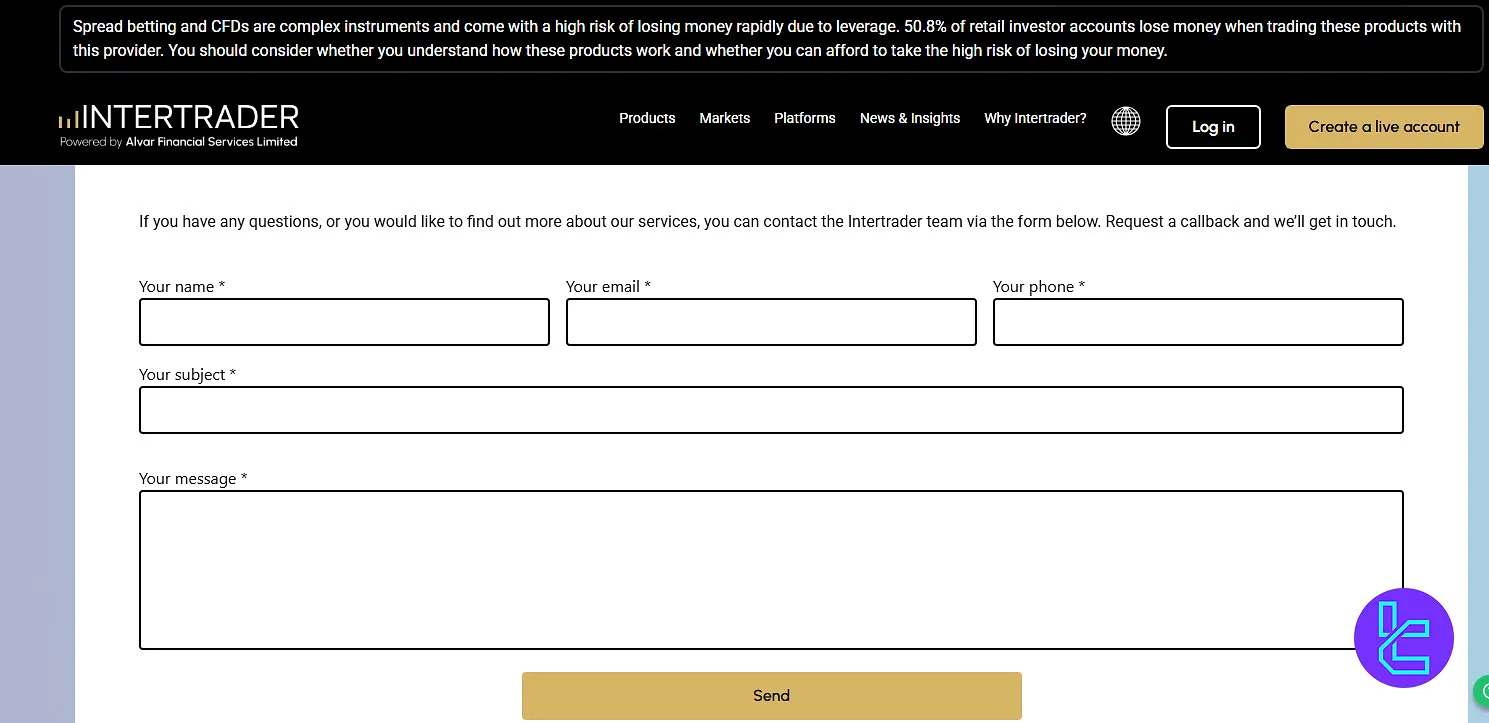Click the Intertrader logo in the header
The height and width of the screenshot is (723, 1489).
[x=178, y=117]
